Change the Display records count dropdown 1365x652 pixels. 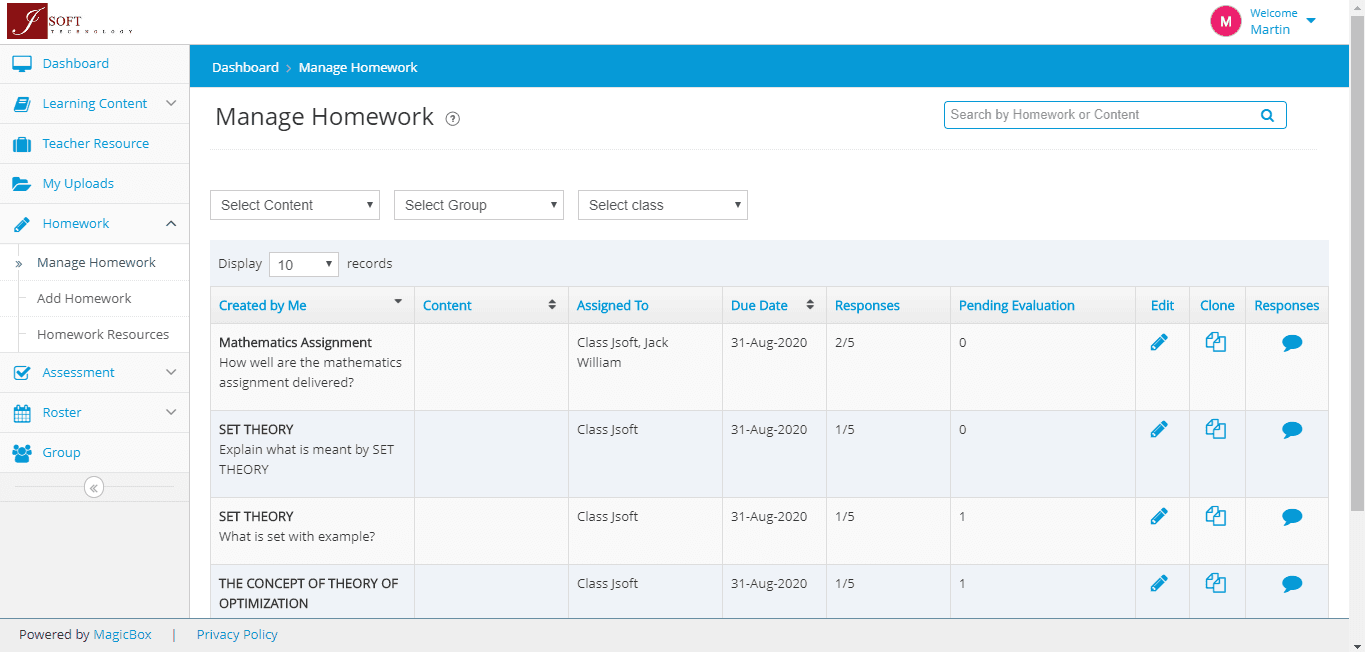tap(304, 264)
